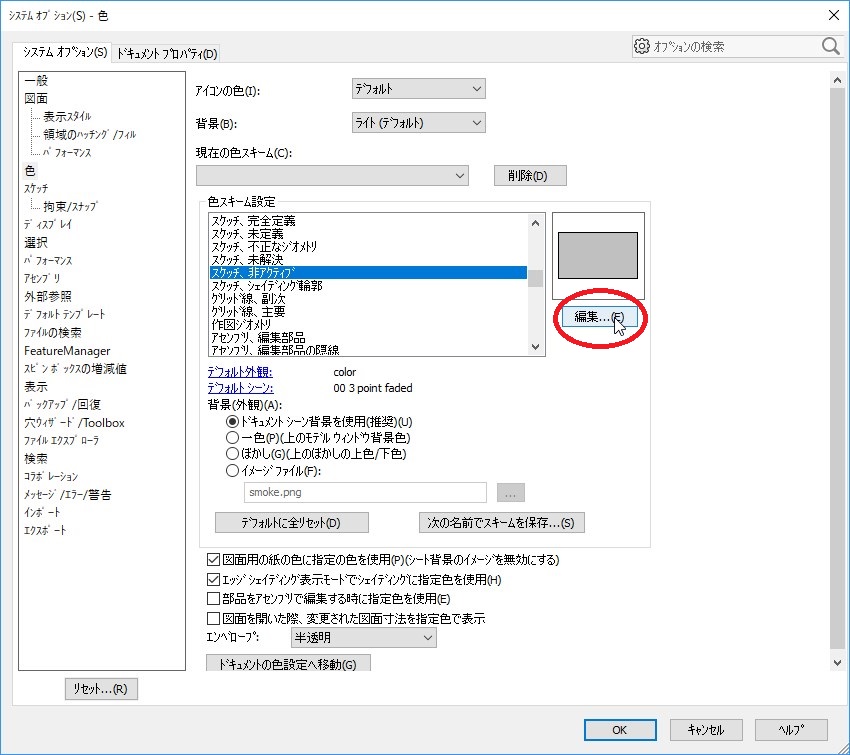Select the 一色 background radio button
This screenshot has width=850, height=755.
pyautogui.click(x=233, y=437)
